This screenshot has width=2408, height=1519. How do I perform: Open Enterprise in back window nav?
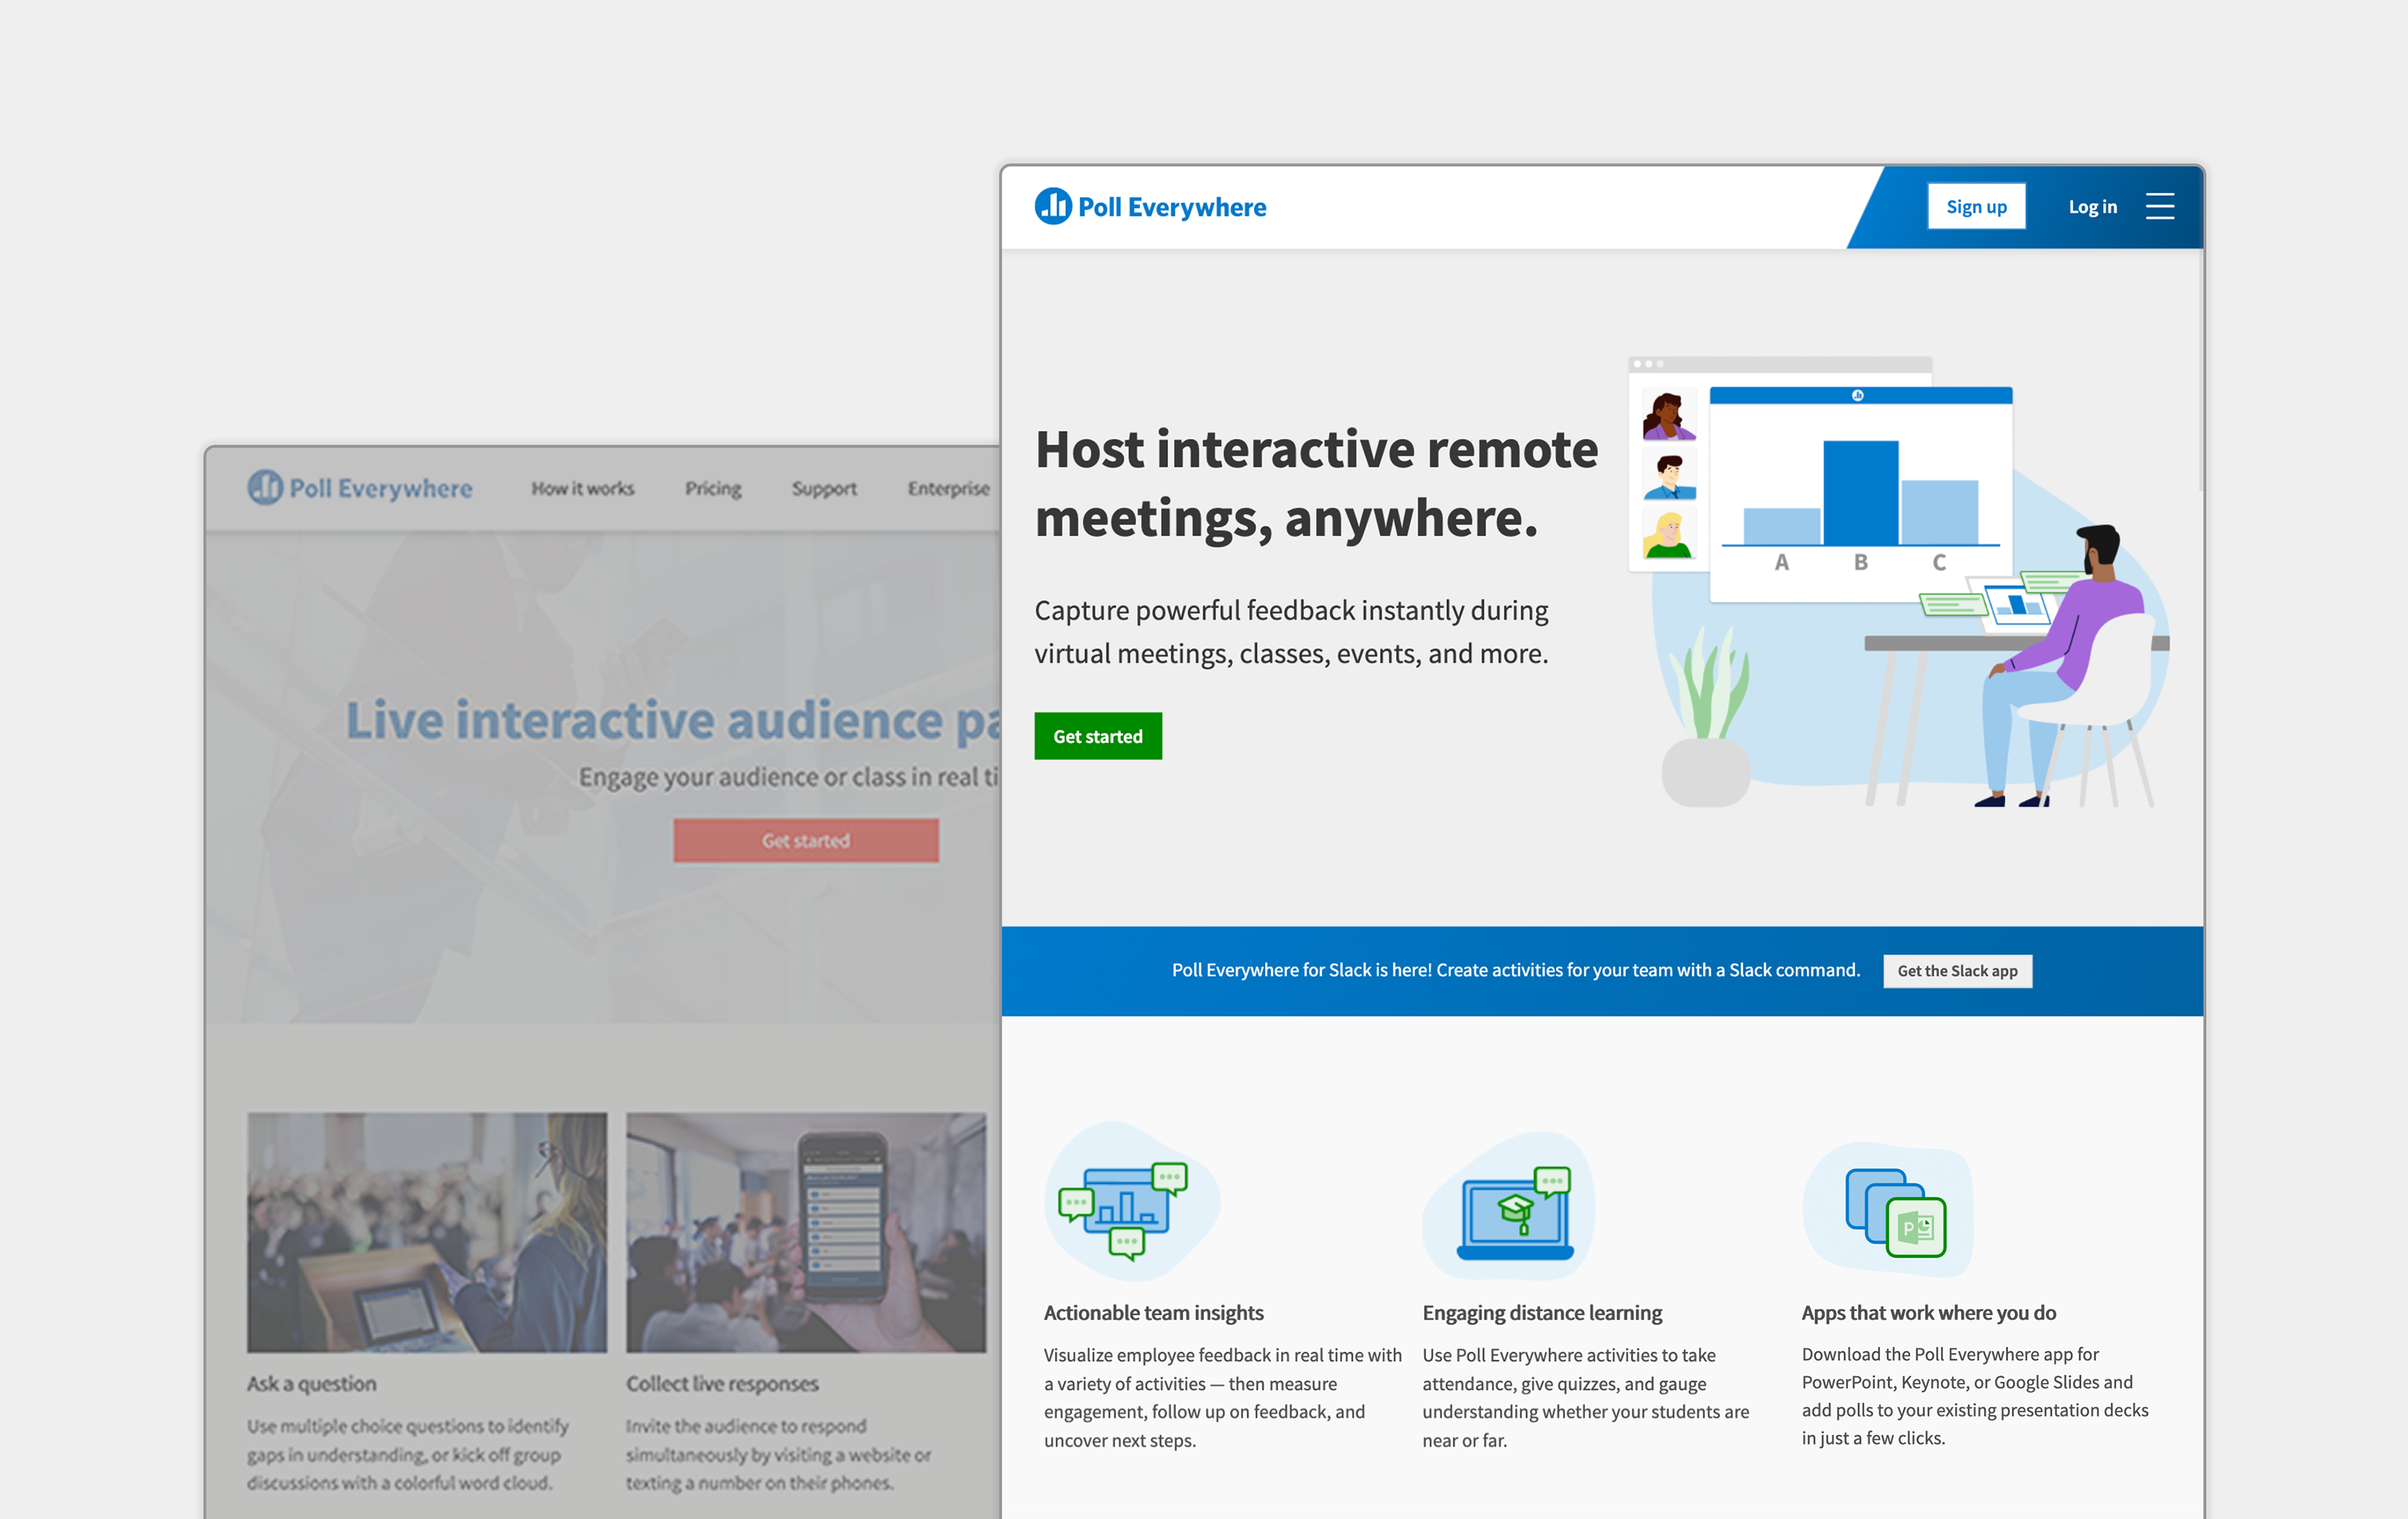[948, 488]
